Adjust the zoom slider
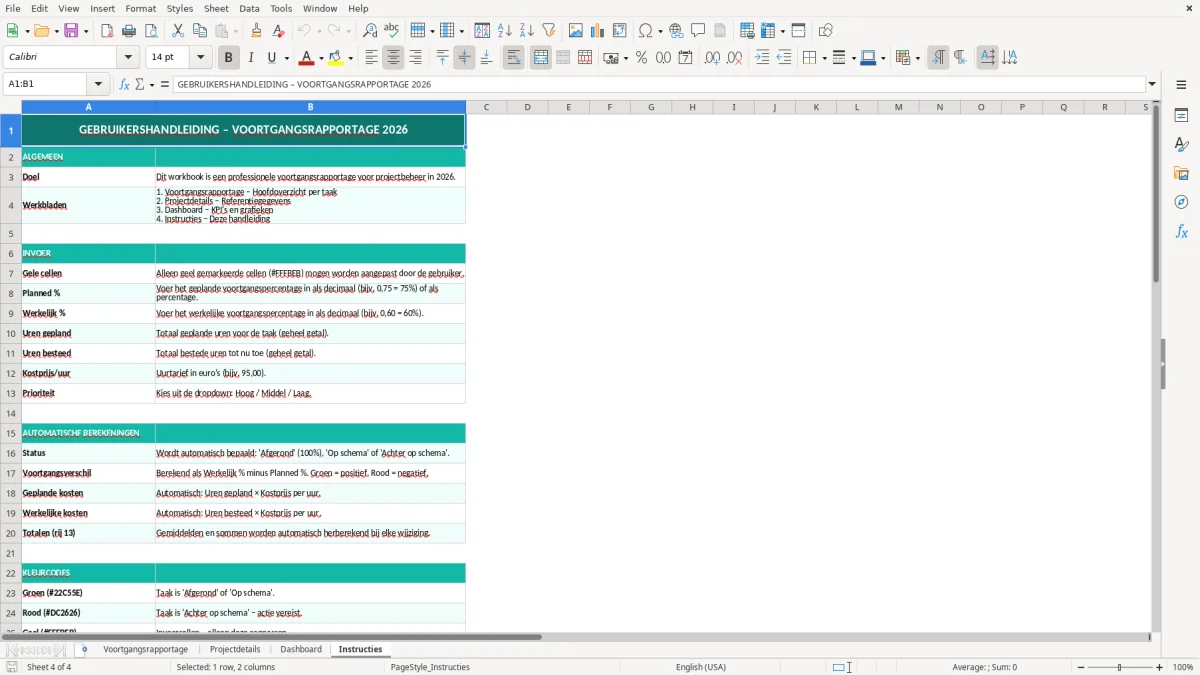Image resolution: width=1200 pixels, height=675 pixels. (1120, 667)
